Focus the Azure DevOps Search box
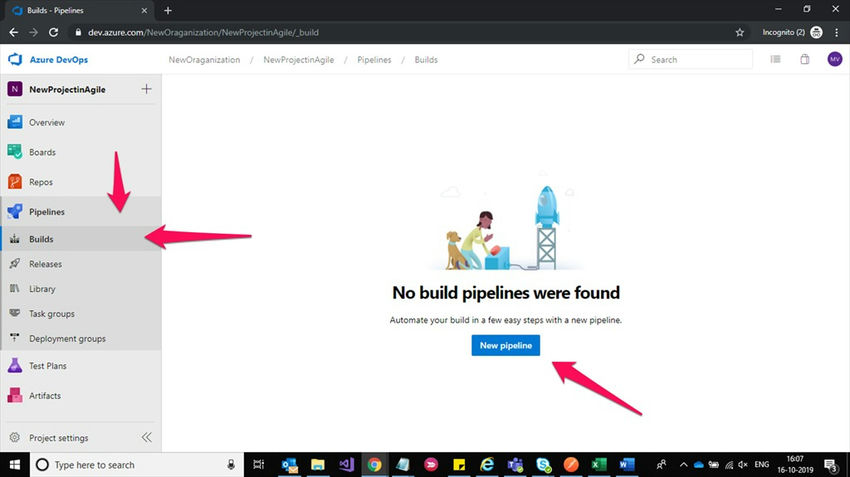The image size is (850, 477). pos(691,59)
